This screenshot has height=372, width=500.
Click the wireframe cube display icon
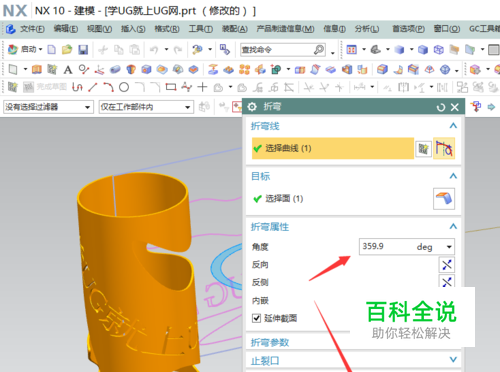439,50
